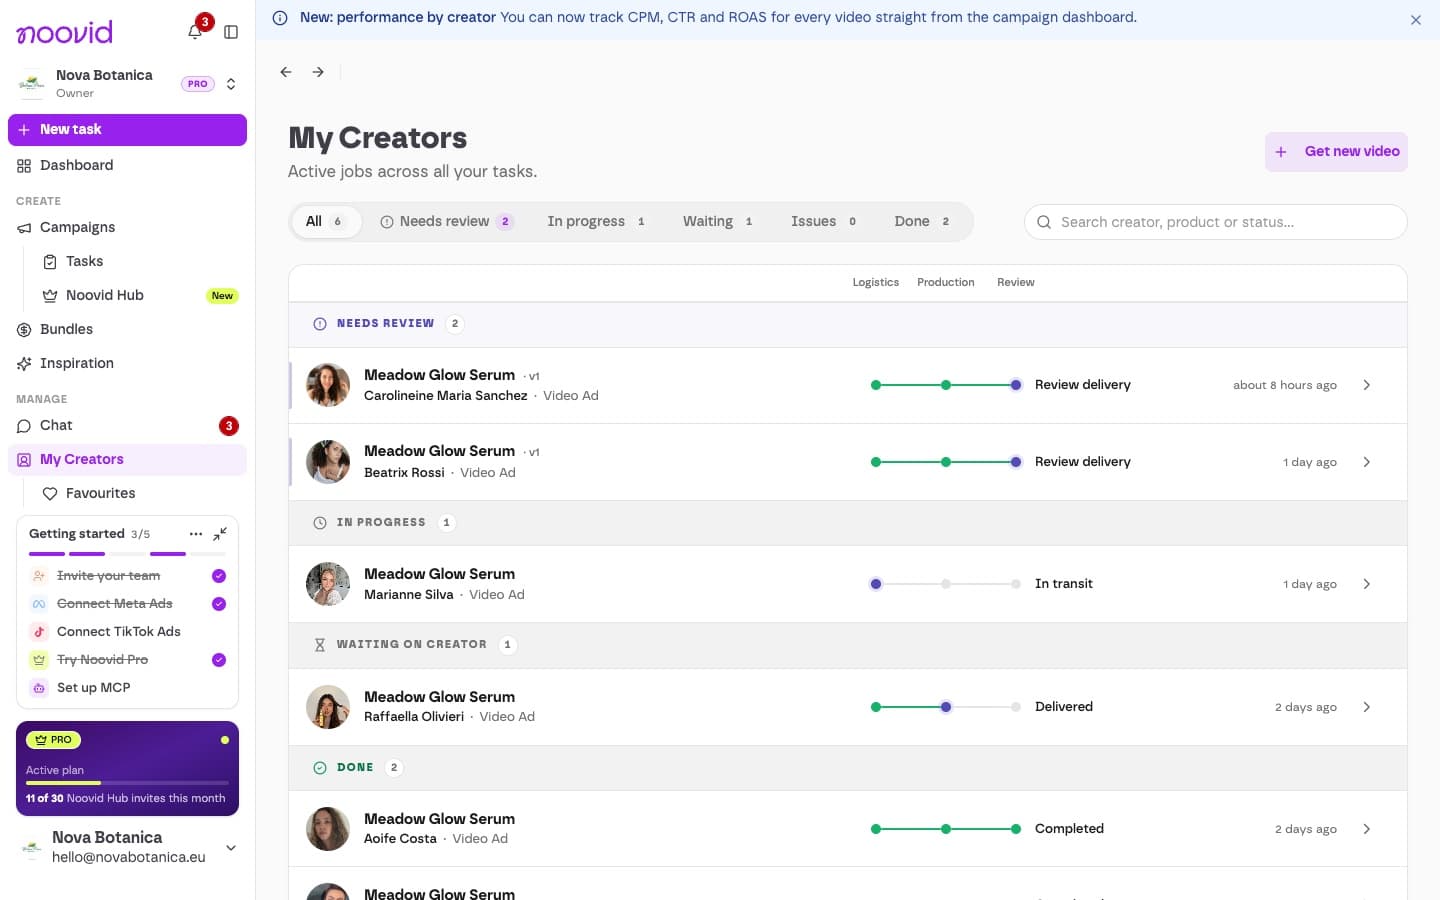Screen dimensions: 1440x900
Task: Open Campaigns in the sidebar
Action: pos(127,227)
